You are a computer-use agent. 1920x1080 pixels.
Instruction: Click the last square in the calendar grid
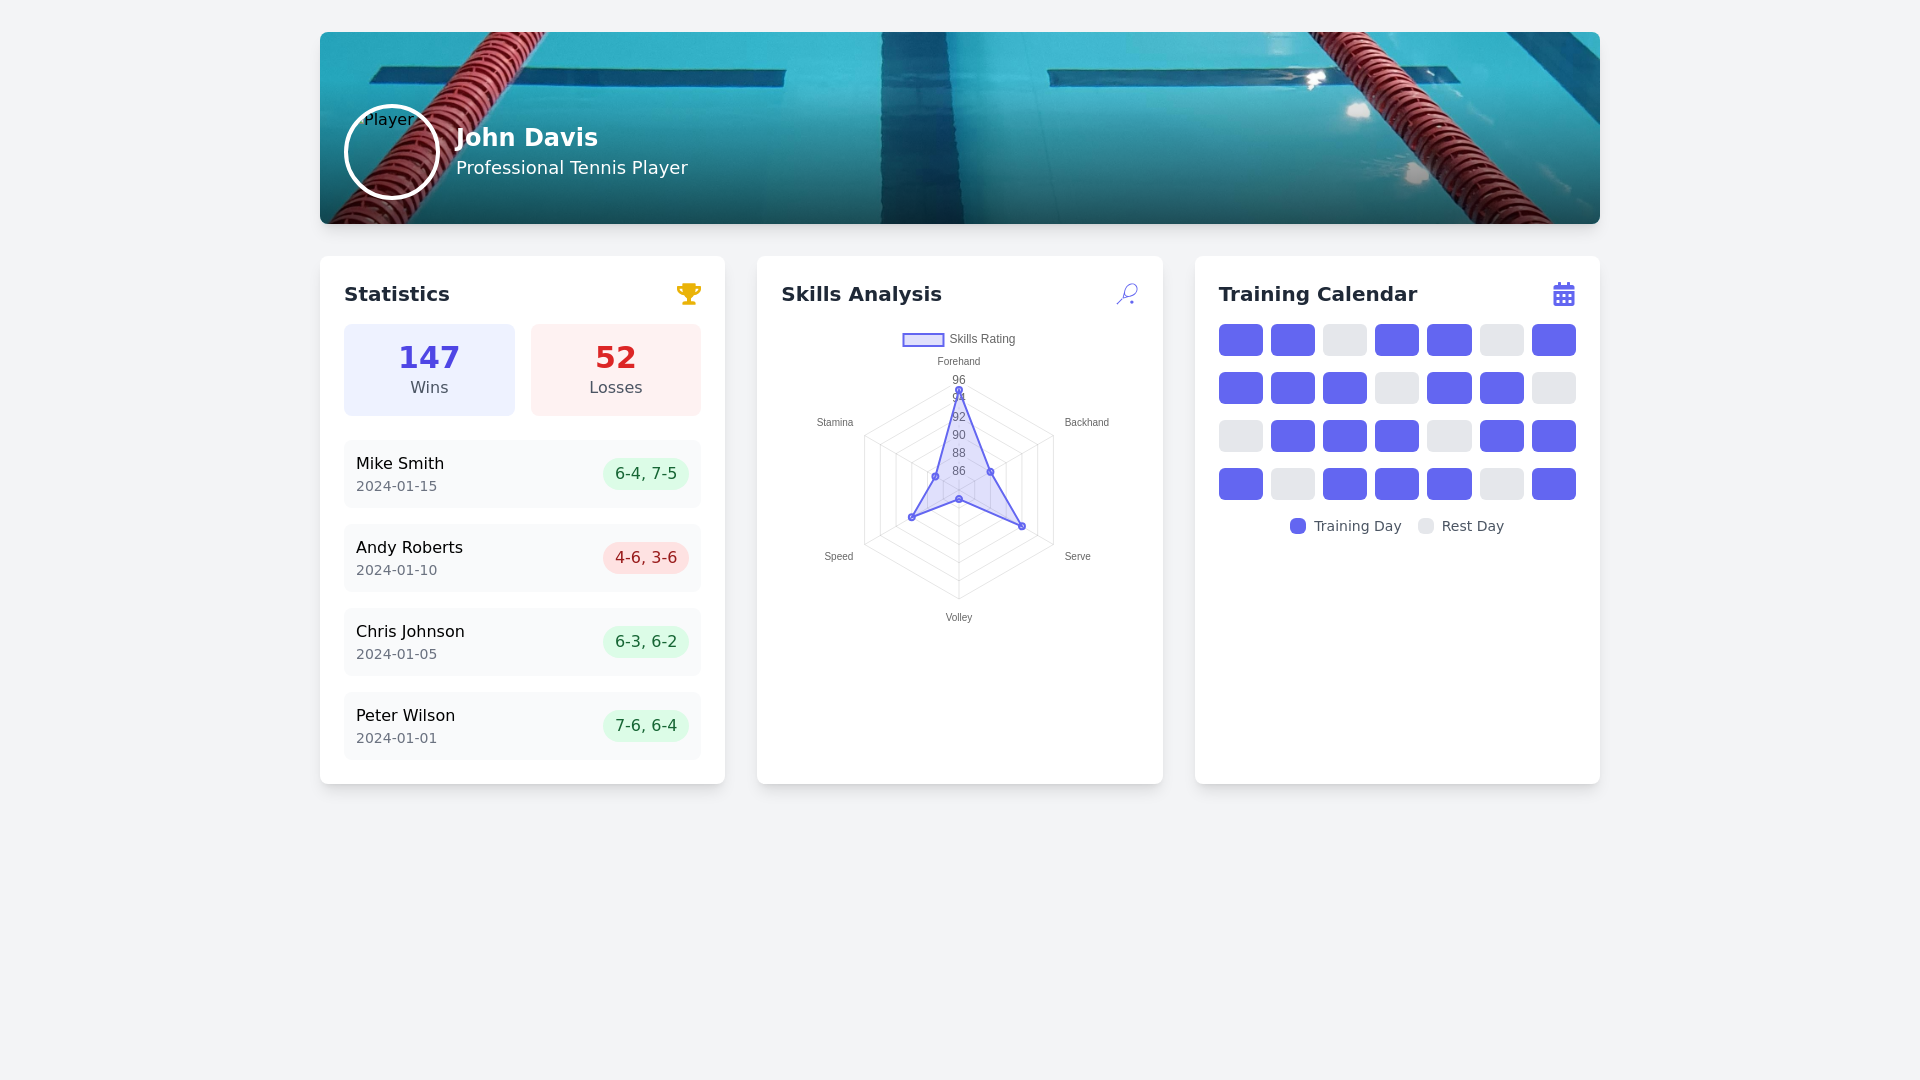coord(1554,483)
